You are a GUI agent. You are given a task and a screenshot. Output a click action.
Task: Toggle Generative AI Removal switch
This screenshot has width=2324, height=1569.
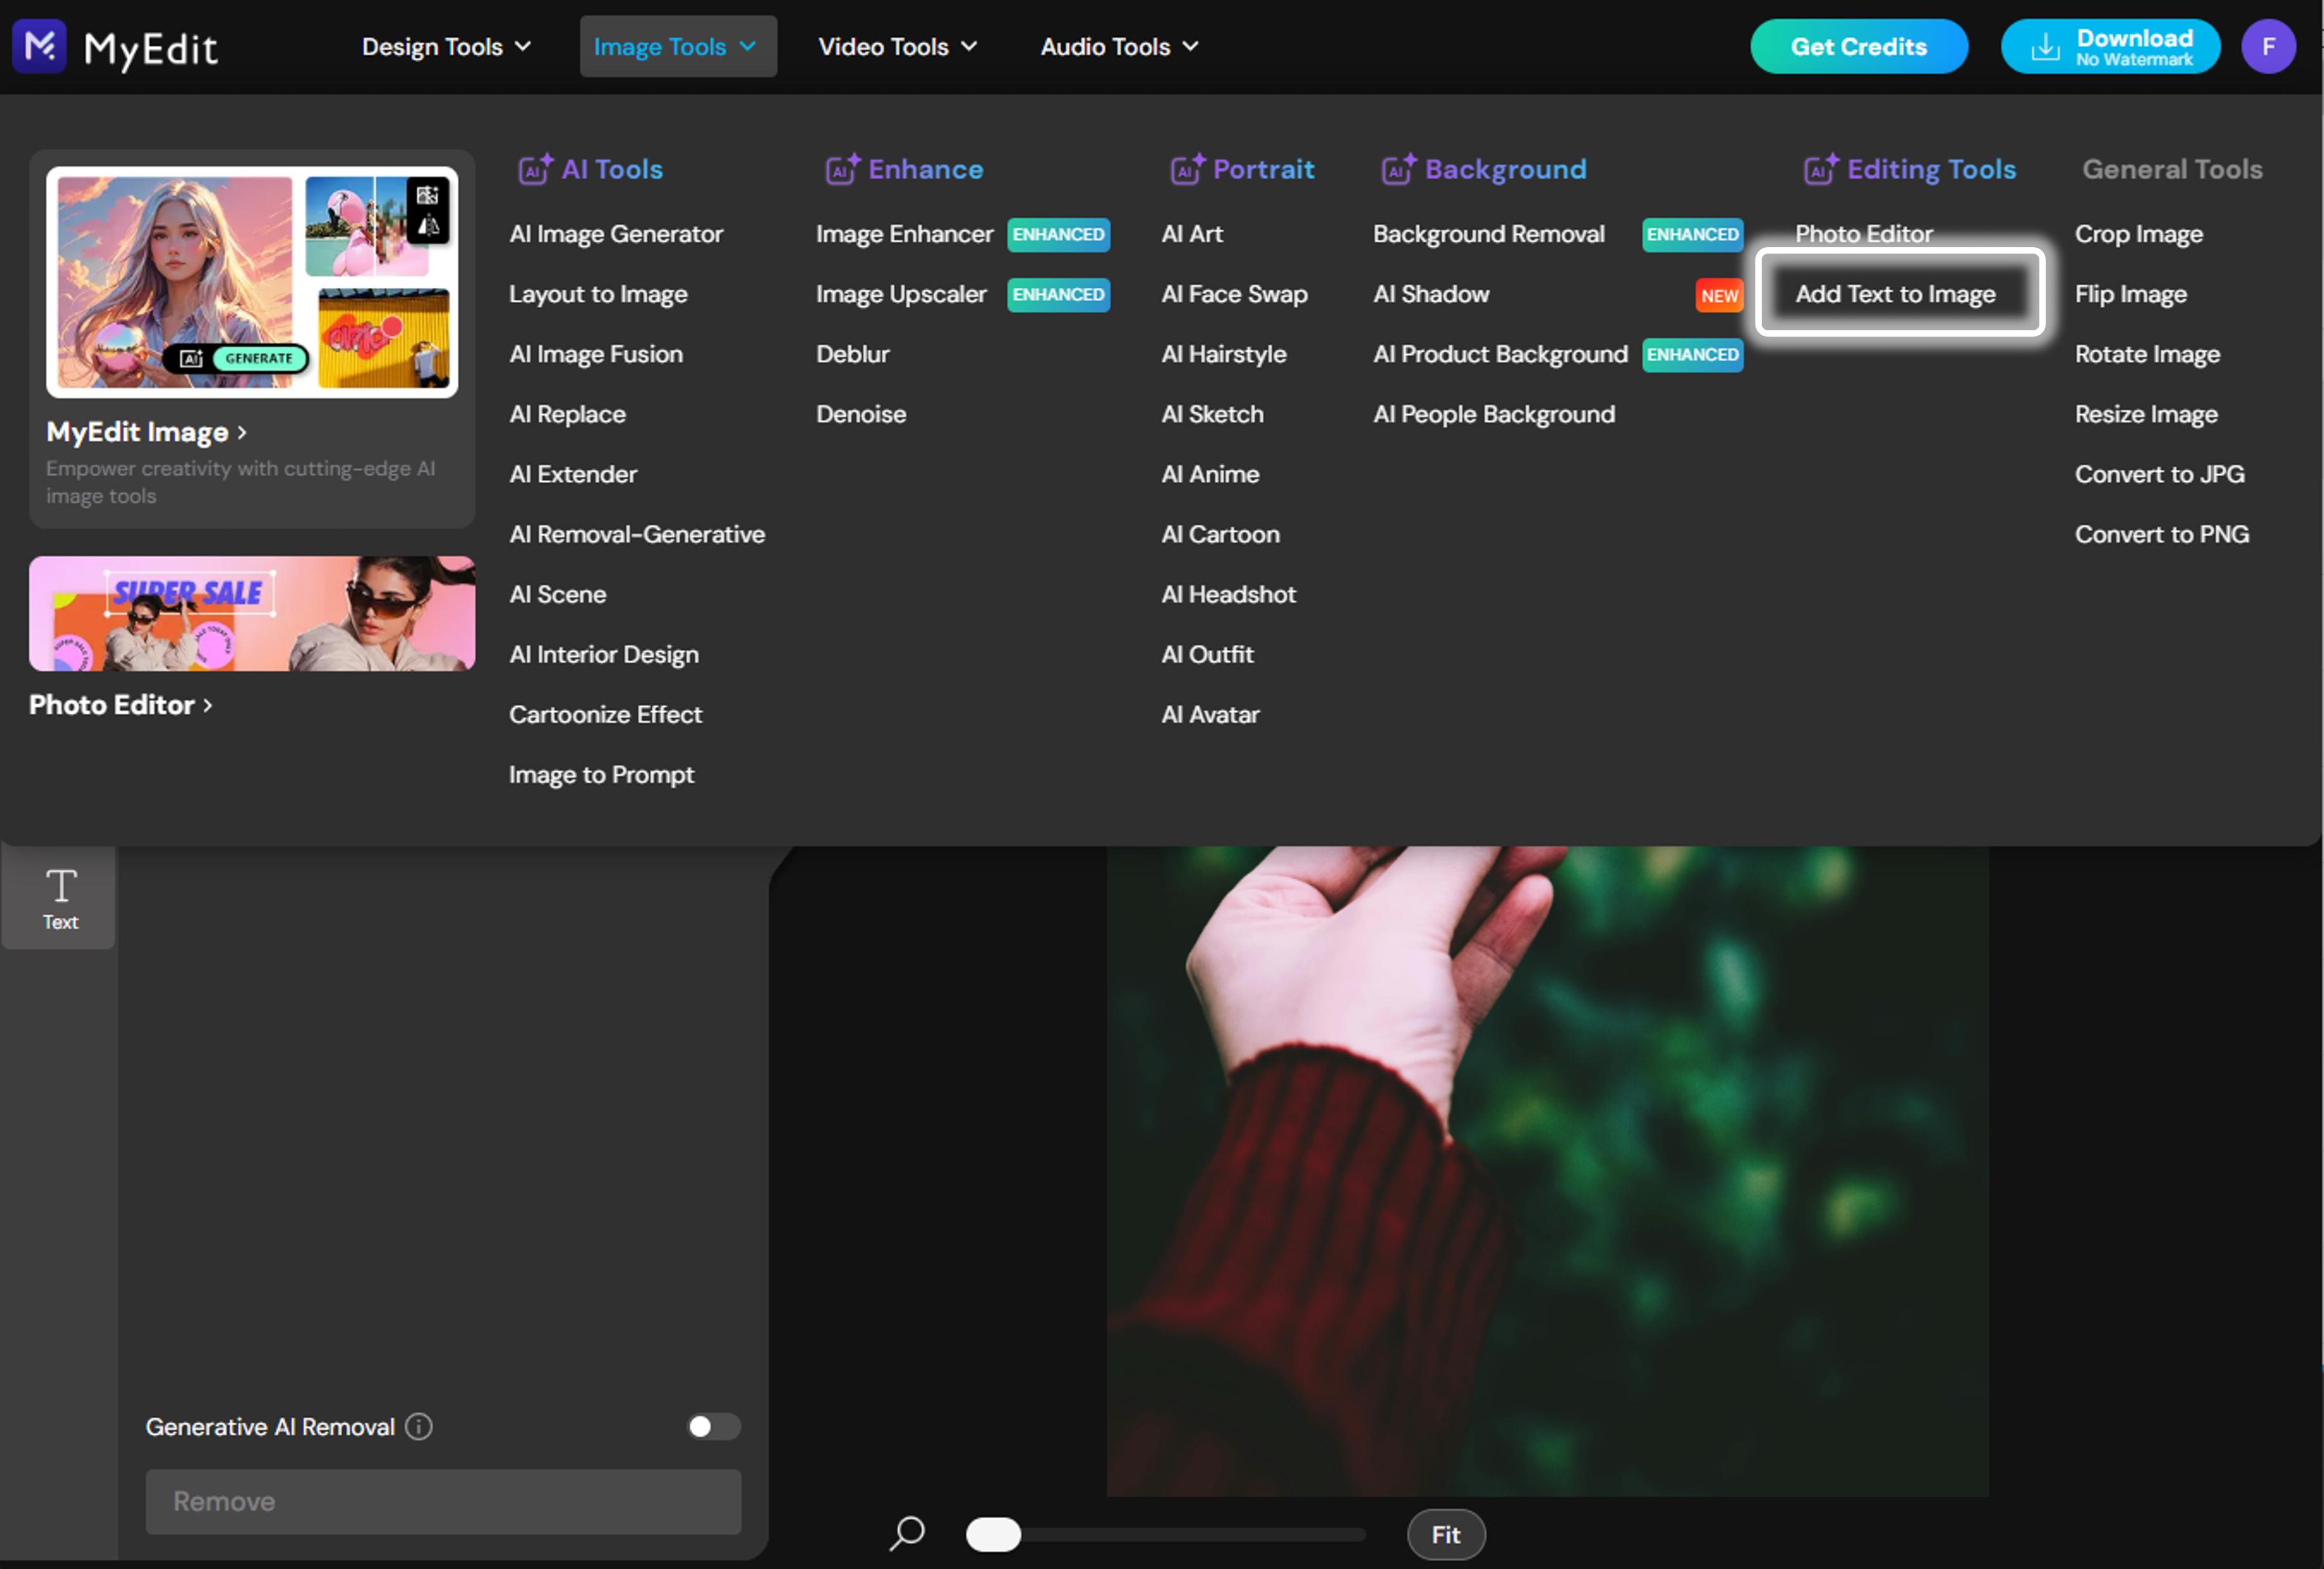pyautogui.click(x=714, y=1426)
